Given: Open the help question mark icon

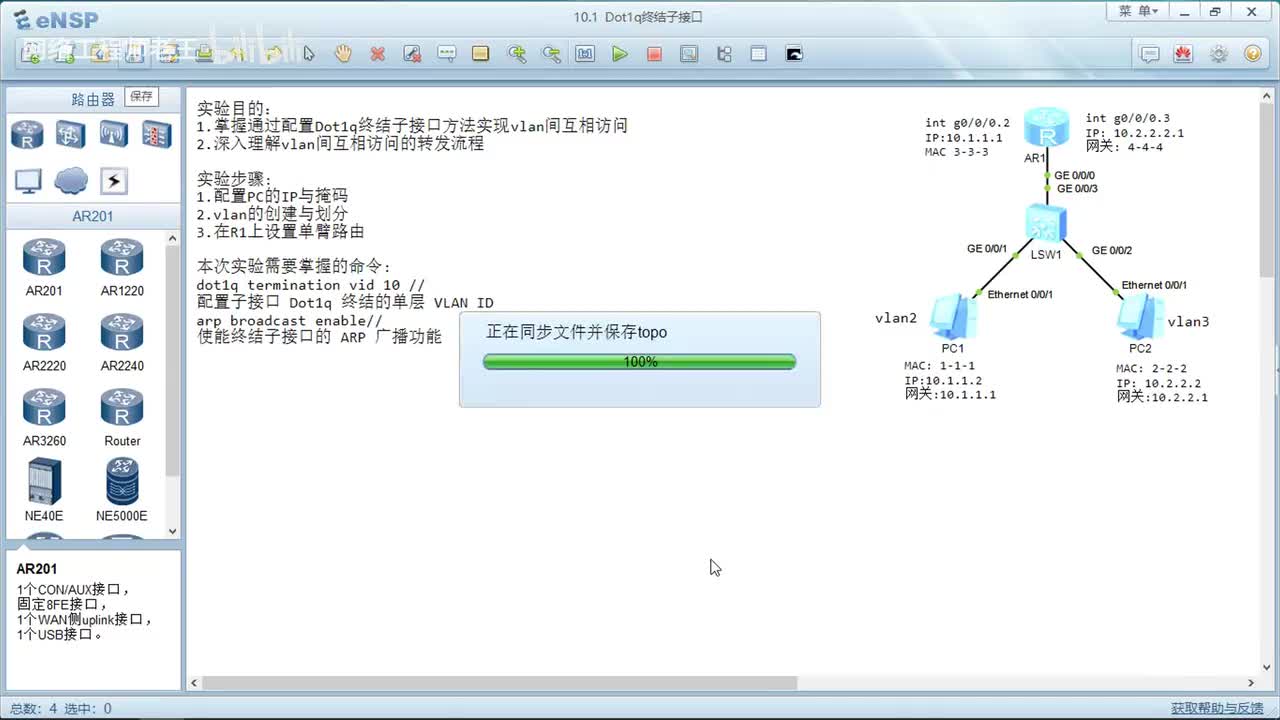Looking at the screenshot, I should [x=1252, y=54].
